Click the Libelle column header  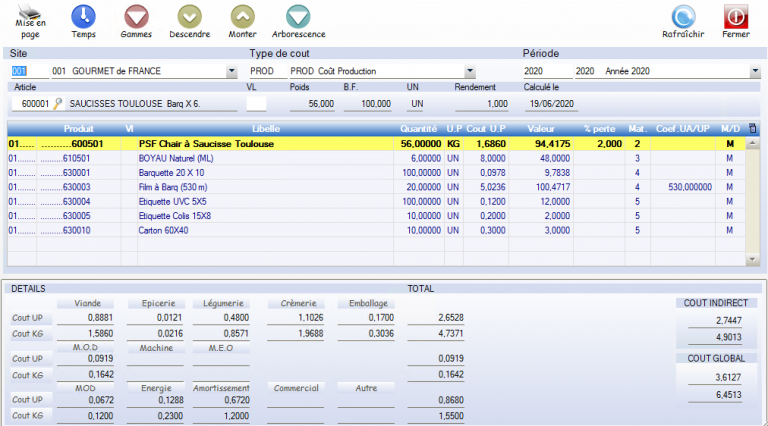266,128
